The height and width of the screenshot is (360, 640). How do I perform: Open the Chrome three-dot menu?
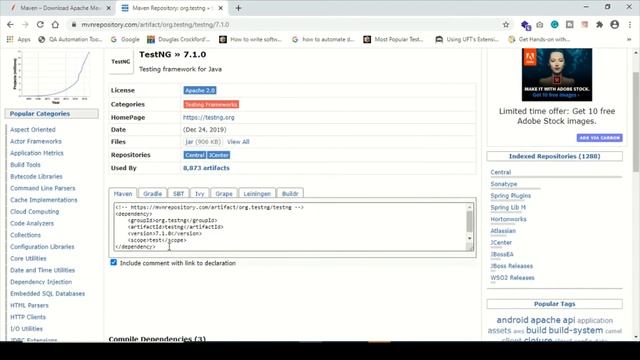pyautogui.click(x=630, y=24)
